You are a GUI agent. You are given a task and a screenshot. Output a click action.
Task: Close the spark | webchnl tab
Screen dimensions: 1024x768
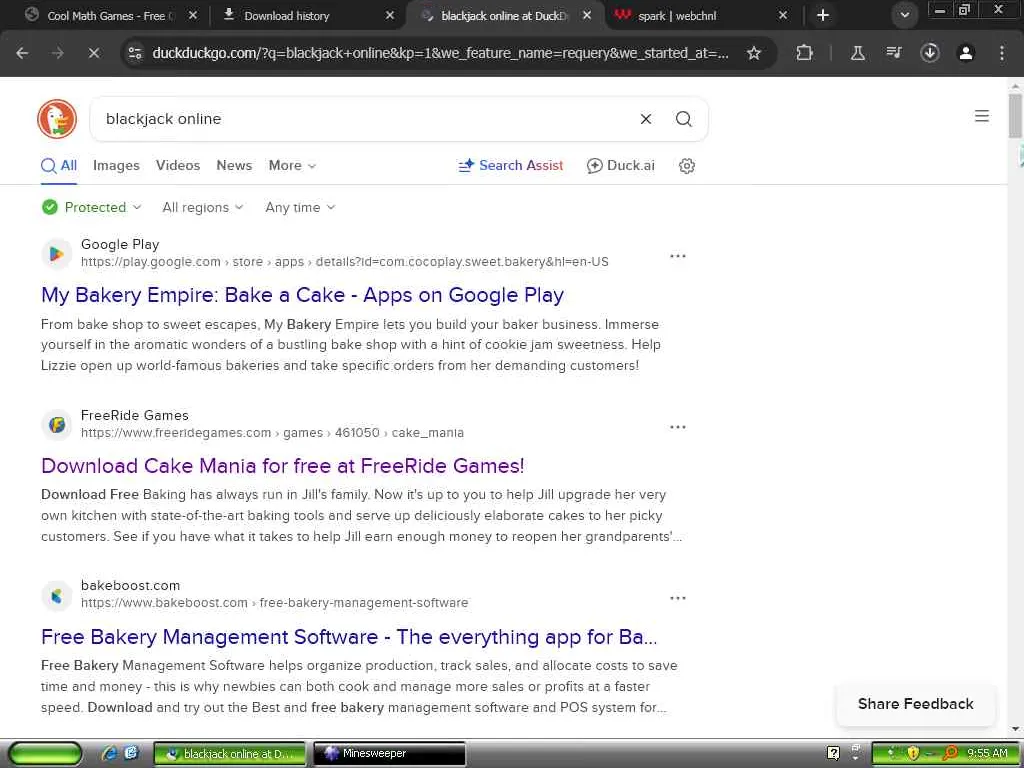[x=783, y=15]
